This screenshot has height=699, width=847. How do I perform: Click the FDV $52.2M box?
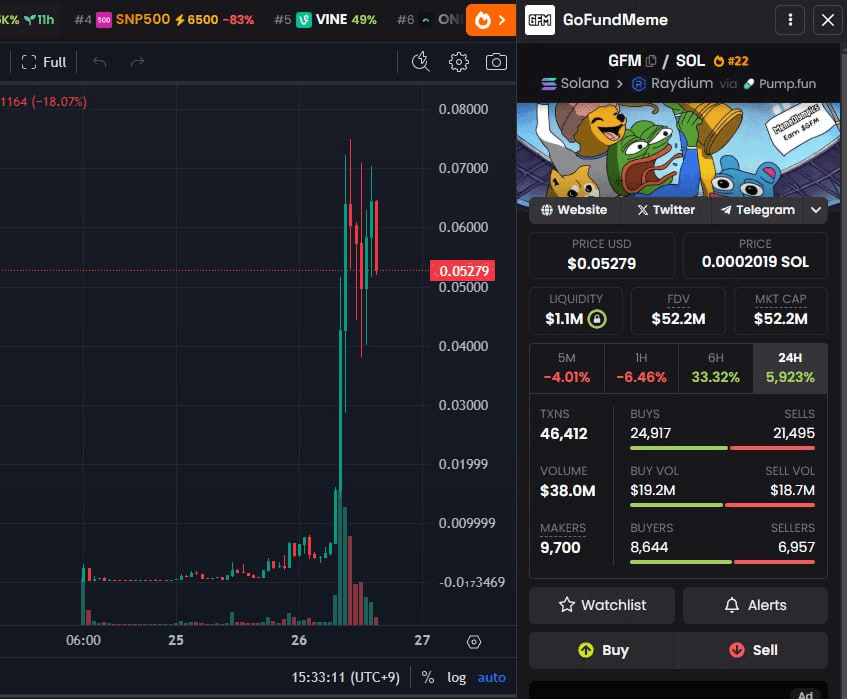tap(678, 311)
